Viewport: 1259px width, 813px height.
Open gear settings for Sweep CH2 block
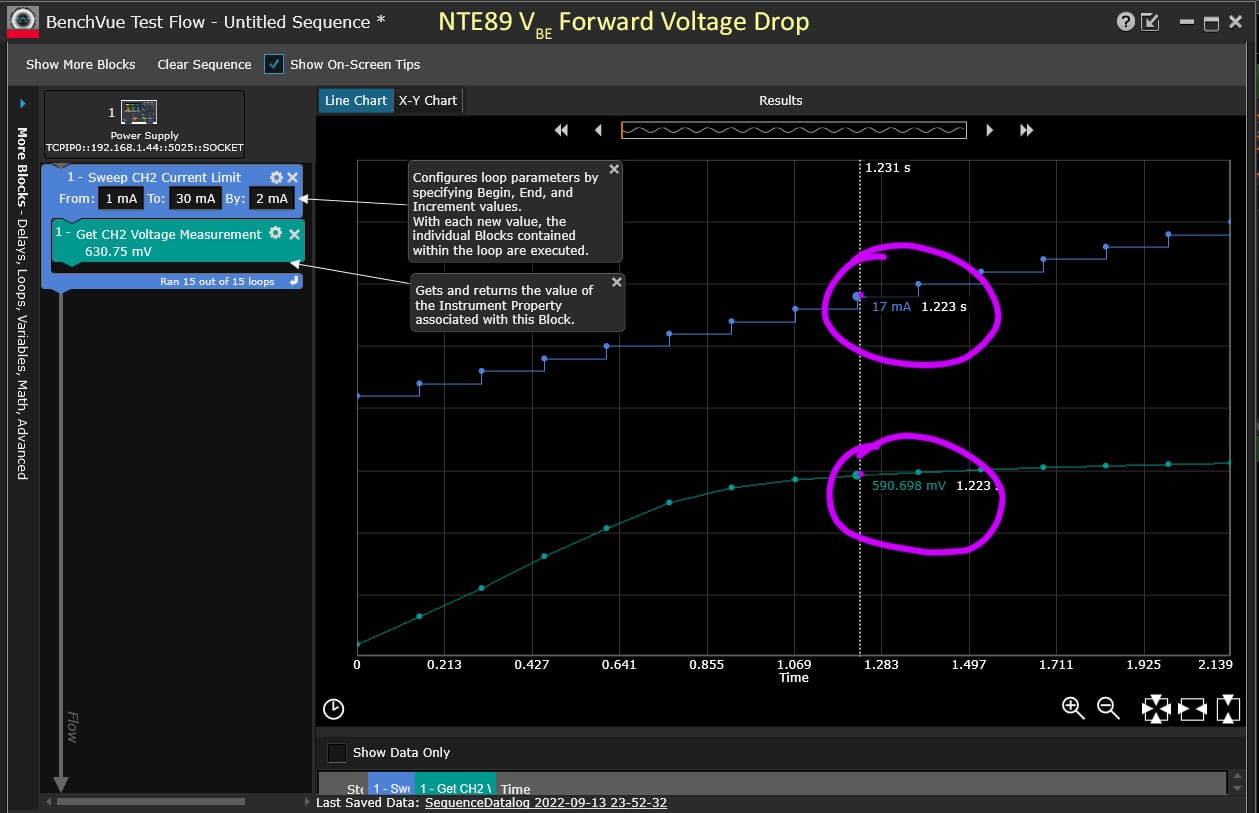(276, 177)
